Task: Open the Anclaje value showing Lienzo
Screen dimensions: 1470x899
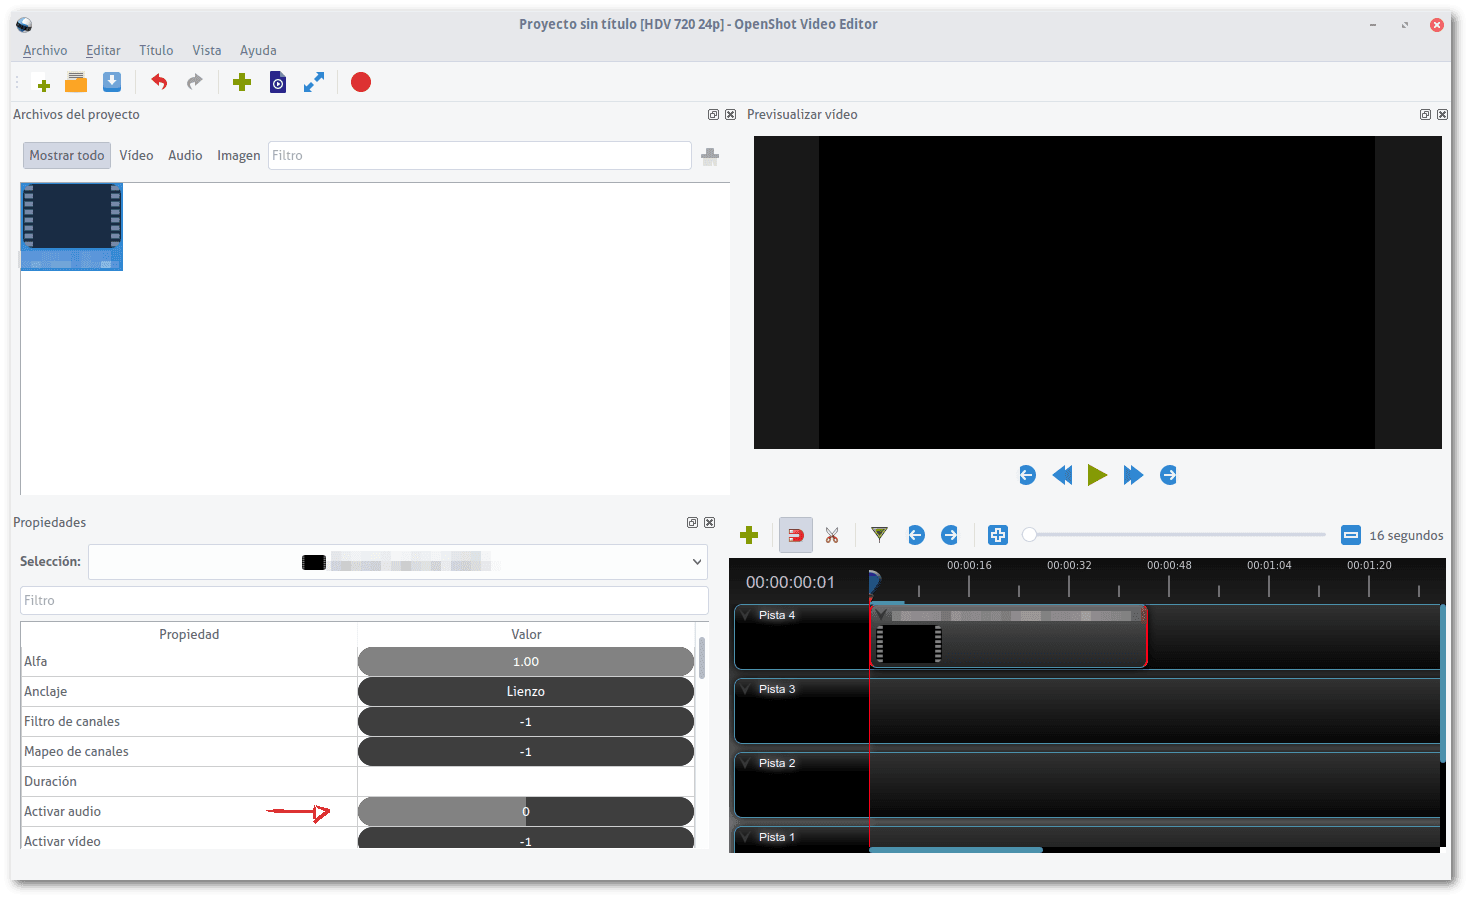Action: pyautogui.click(x=525, y=691)
